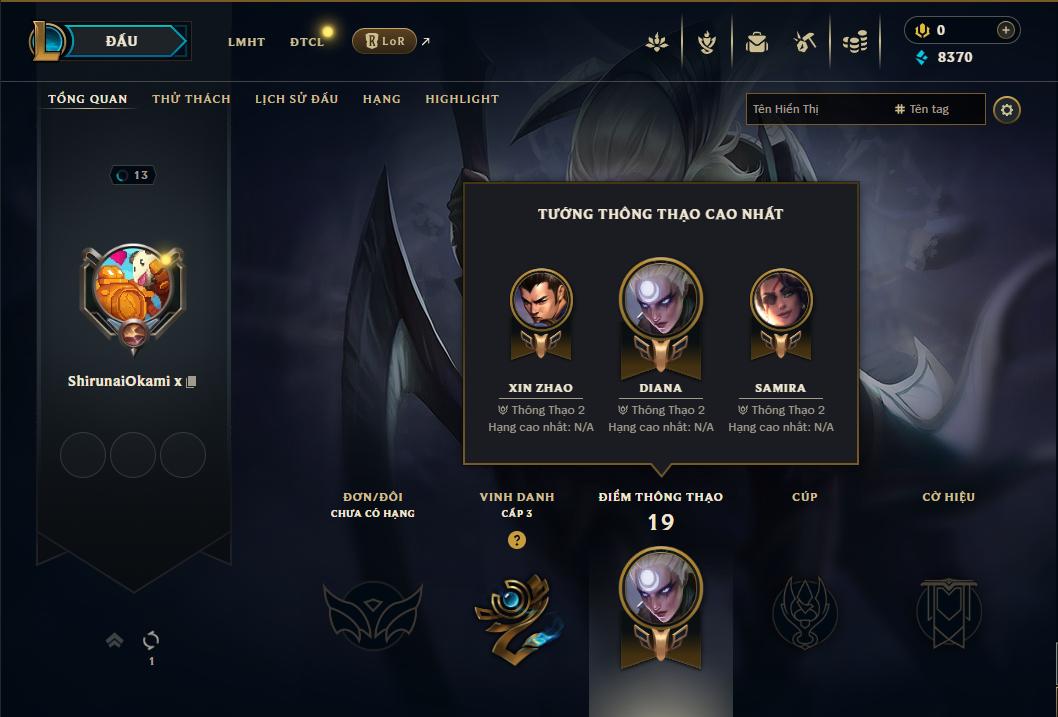Open profile settings gear icon
Screen dimensions: 1058x717
coord(1007,110)
